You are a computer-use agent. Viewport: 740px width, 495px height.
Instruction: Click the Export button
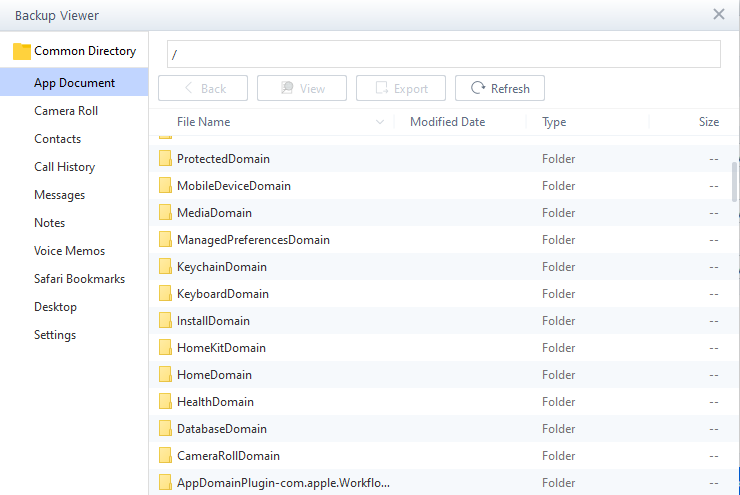(401, 88)
